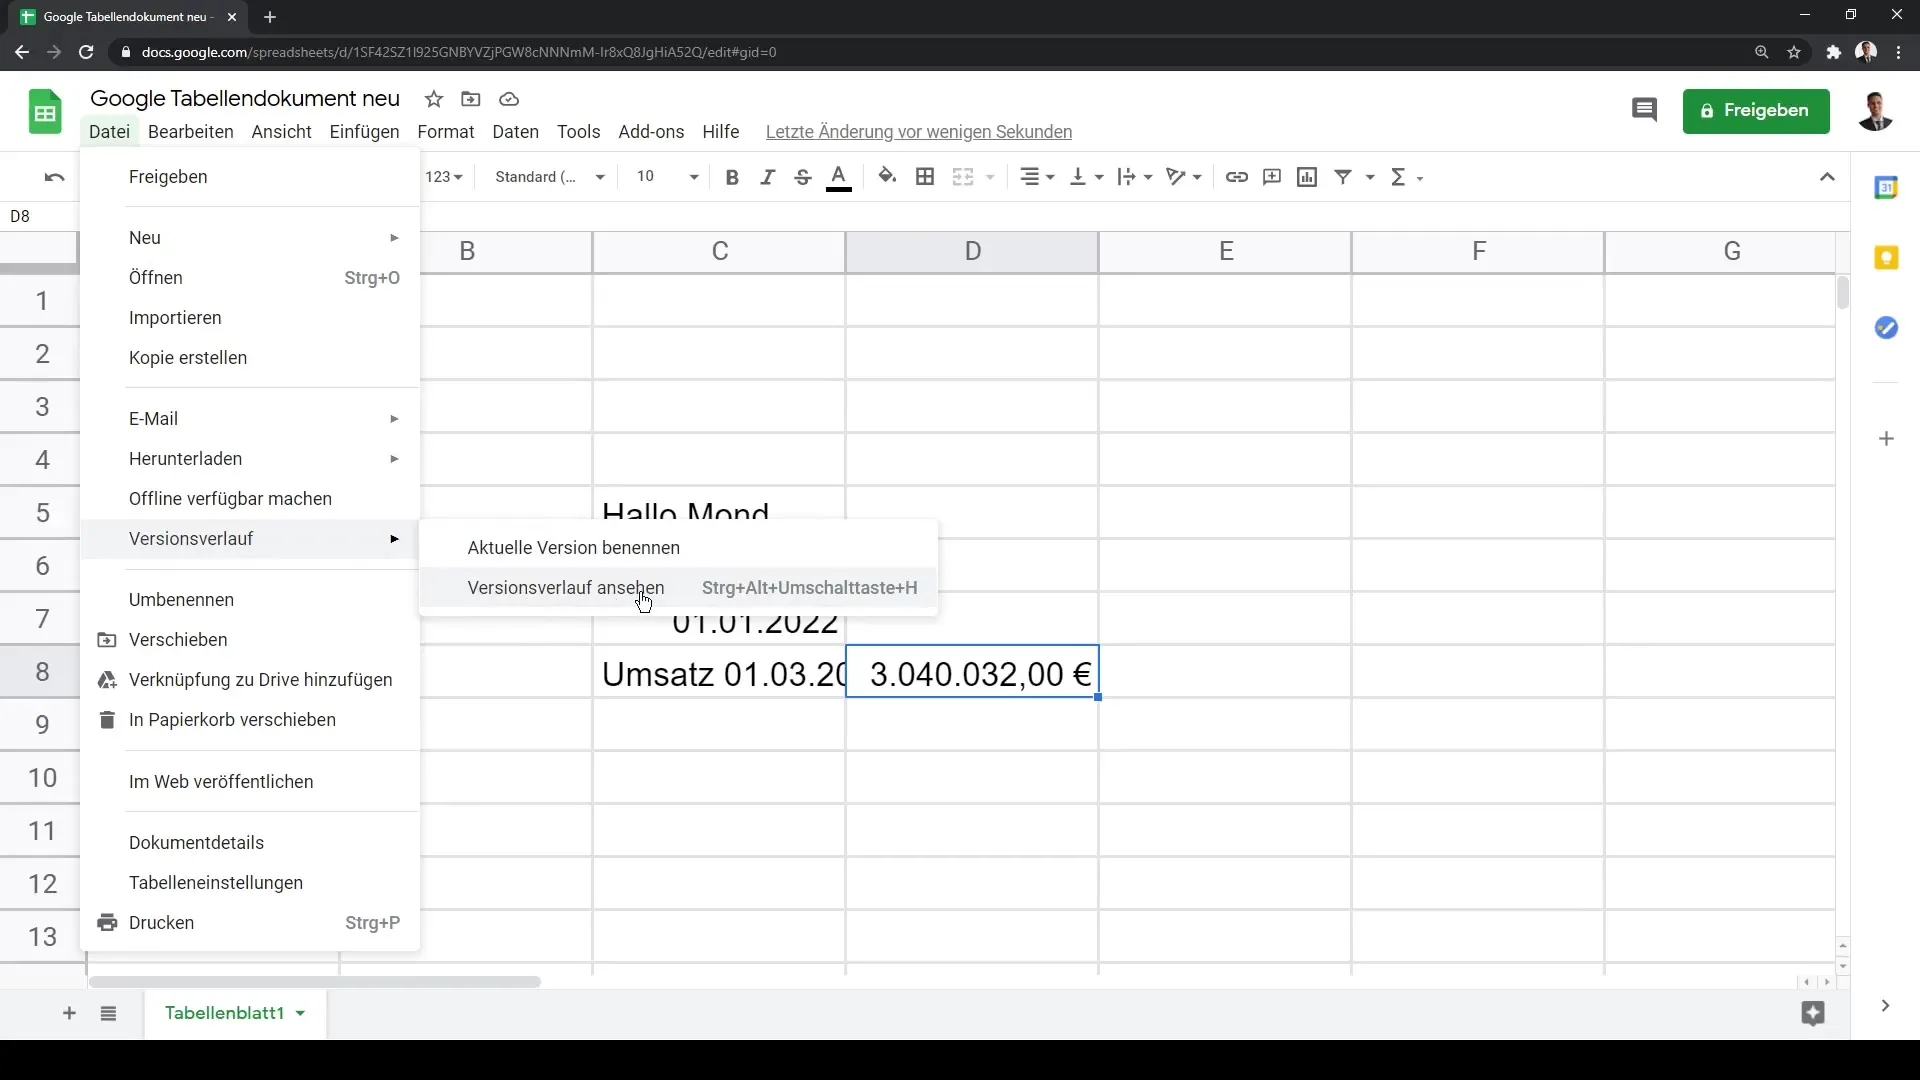Open the all sheets list icon

(x=108, y=1014)
